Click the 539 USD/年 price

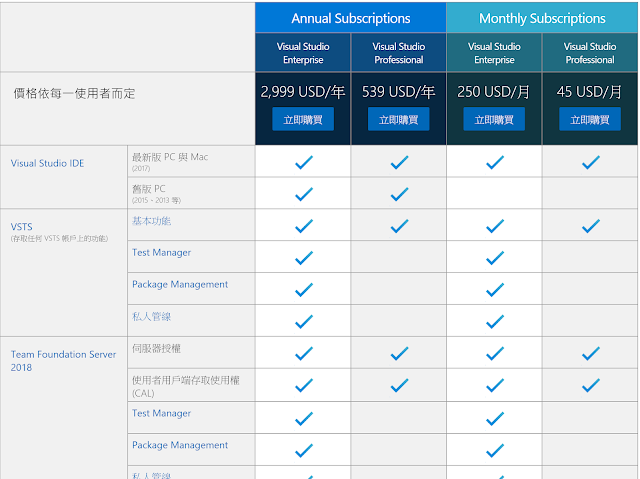398,92
